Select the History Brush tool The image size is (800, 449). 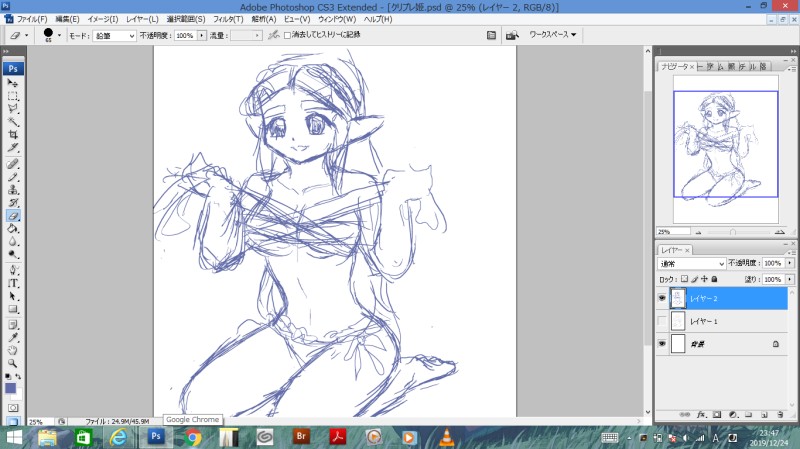pos(13,203)
